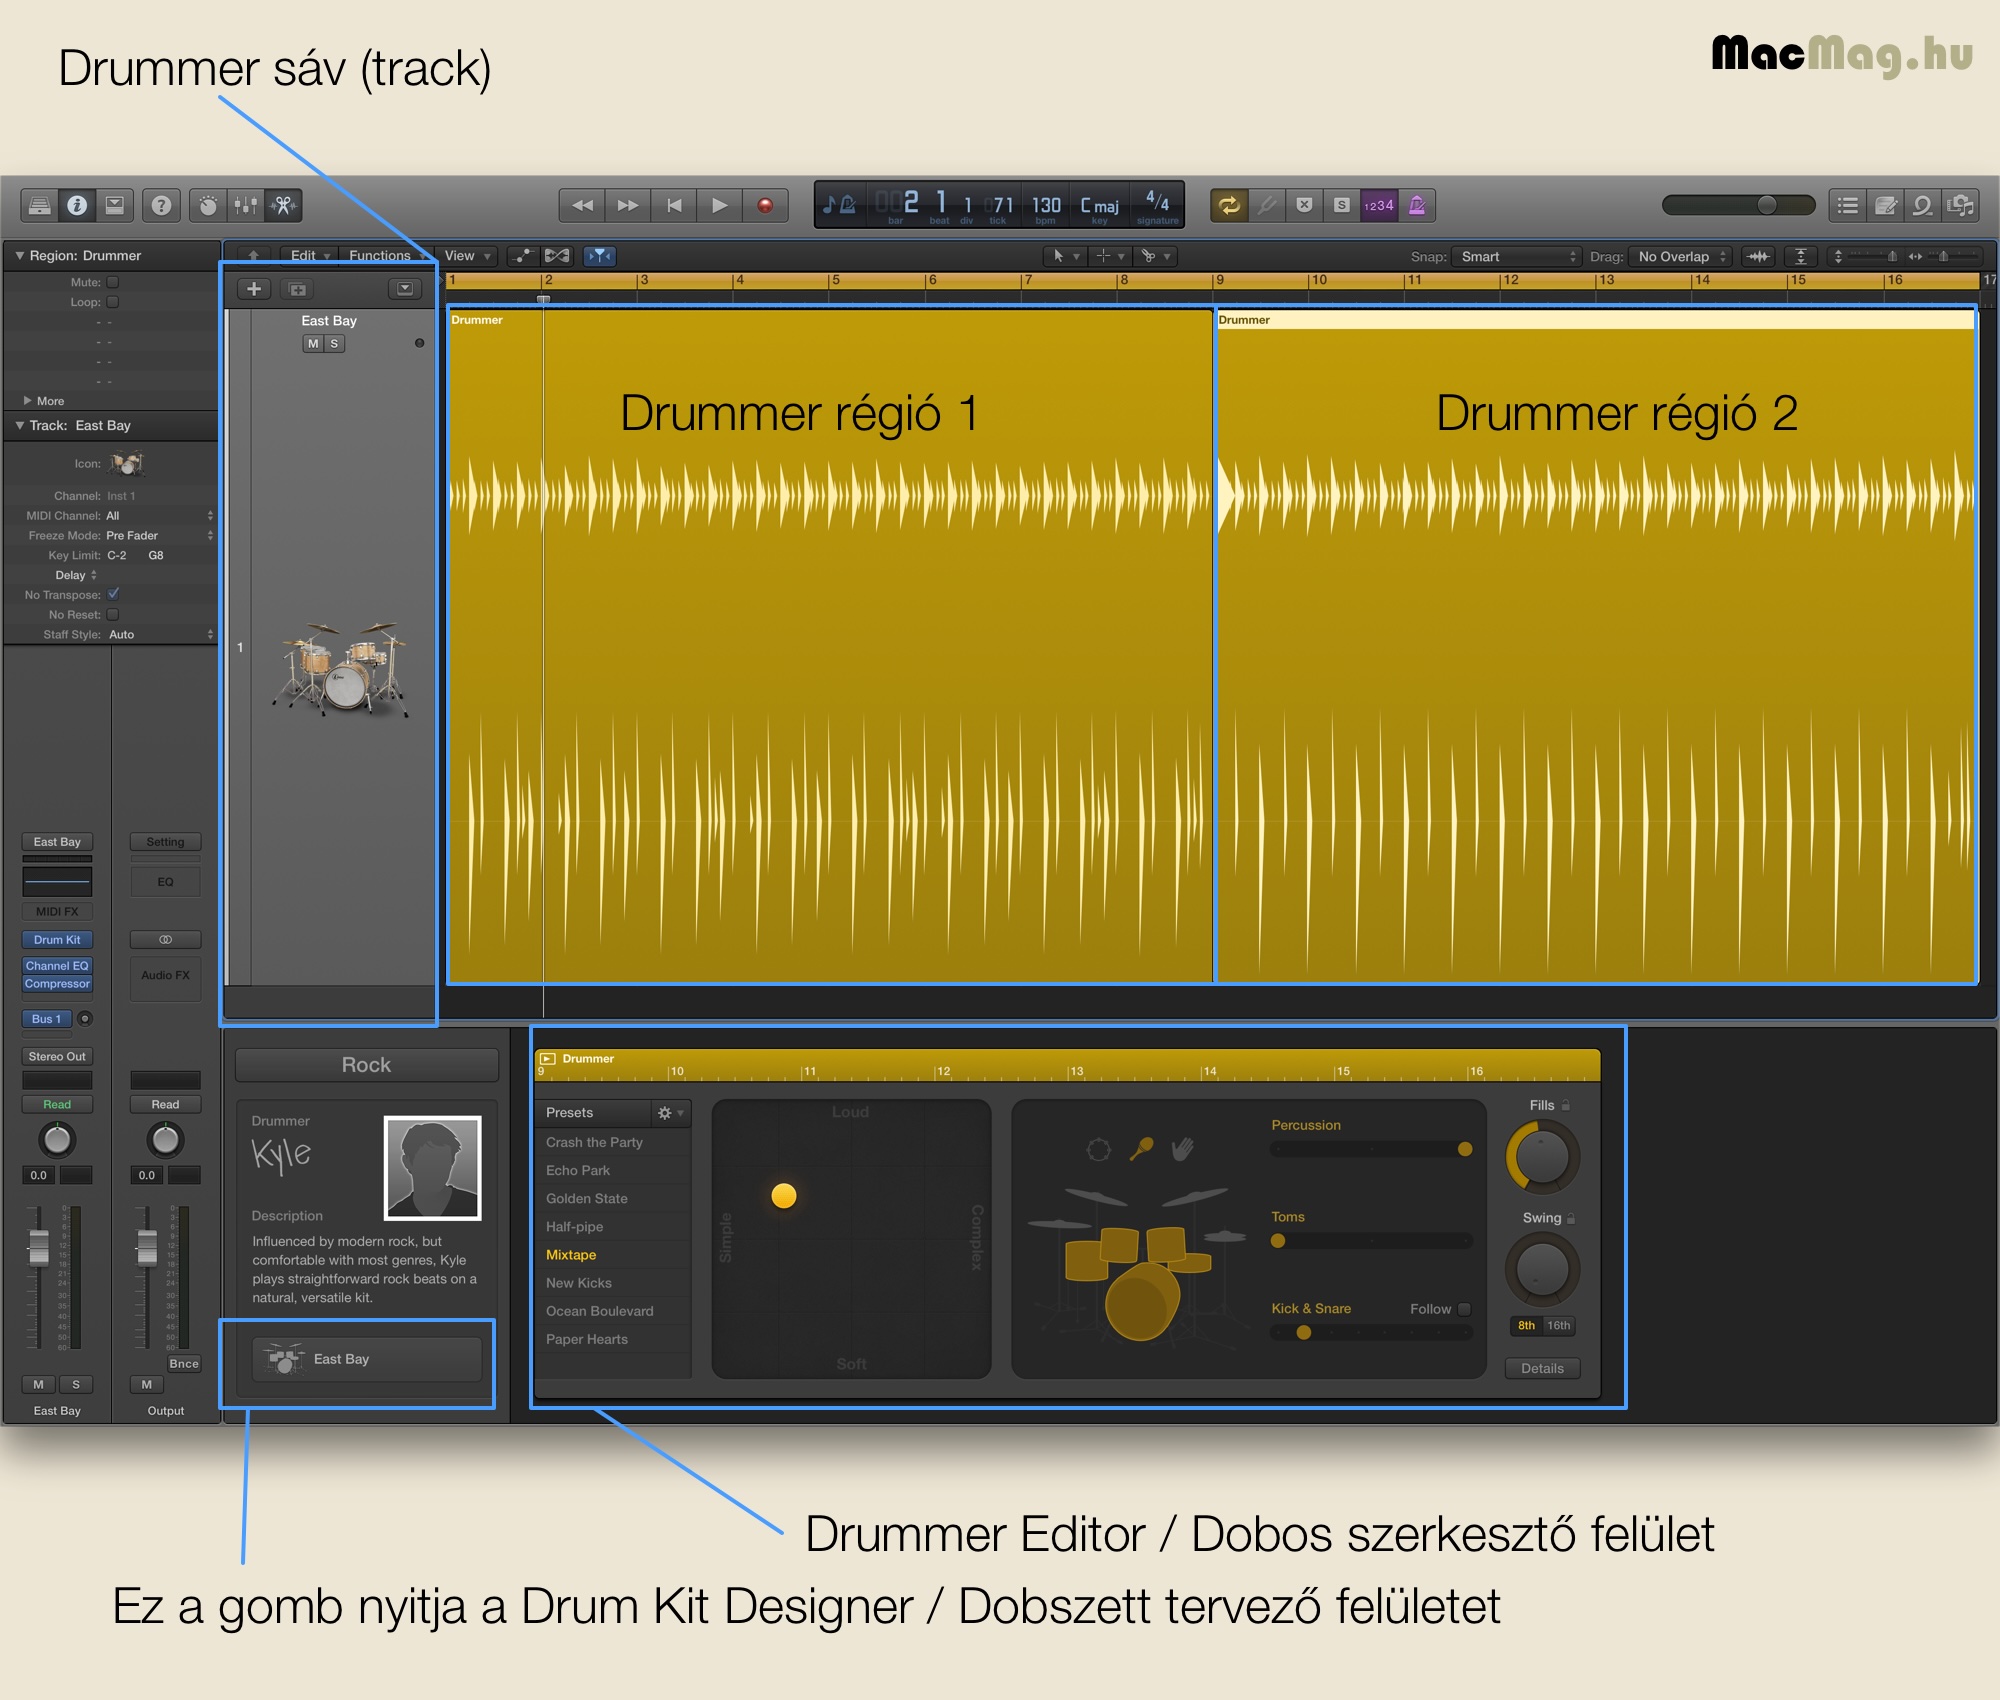Open the Loop Browser icon
This screenshot has height=1700, width=2000.
click(1923, 205)
